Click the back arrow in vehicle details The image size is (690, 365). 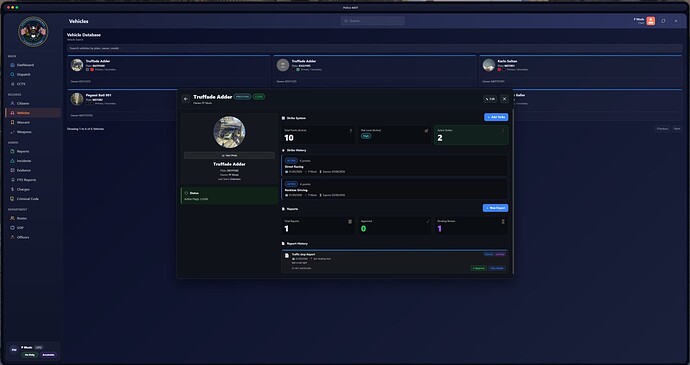click(x=186, y=99)
